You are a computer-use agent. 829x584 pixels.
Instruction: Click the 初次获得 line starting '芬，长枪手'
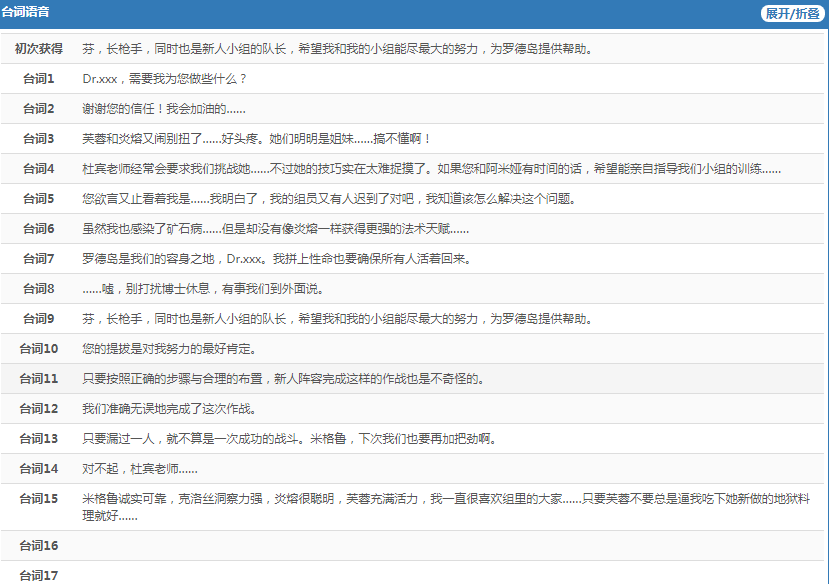click(337, 49)
